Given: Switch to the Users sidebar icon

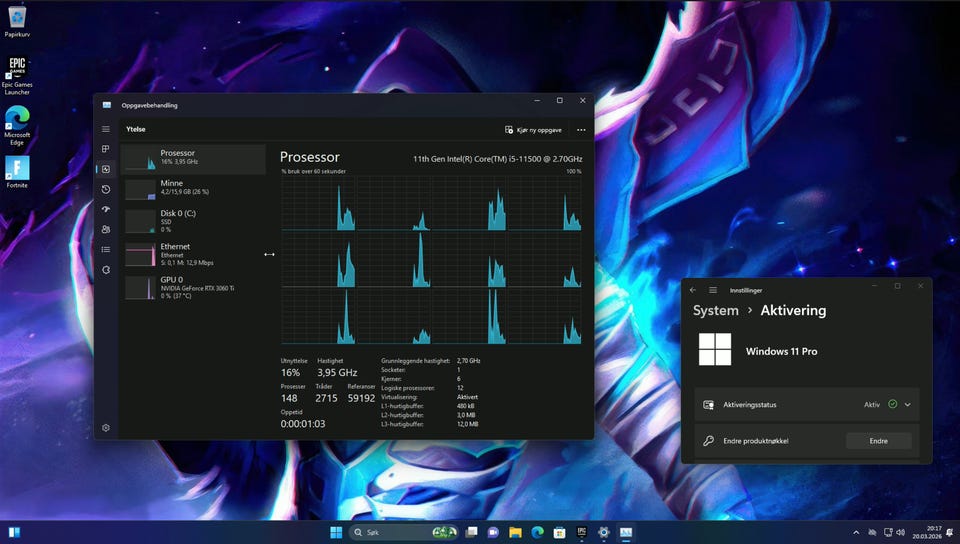Looking at the screenshot, I should click(x=106, y=229).
